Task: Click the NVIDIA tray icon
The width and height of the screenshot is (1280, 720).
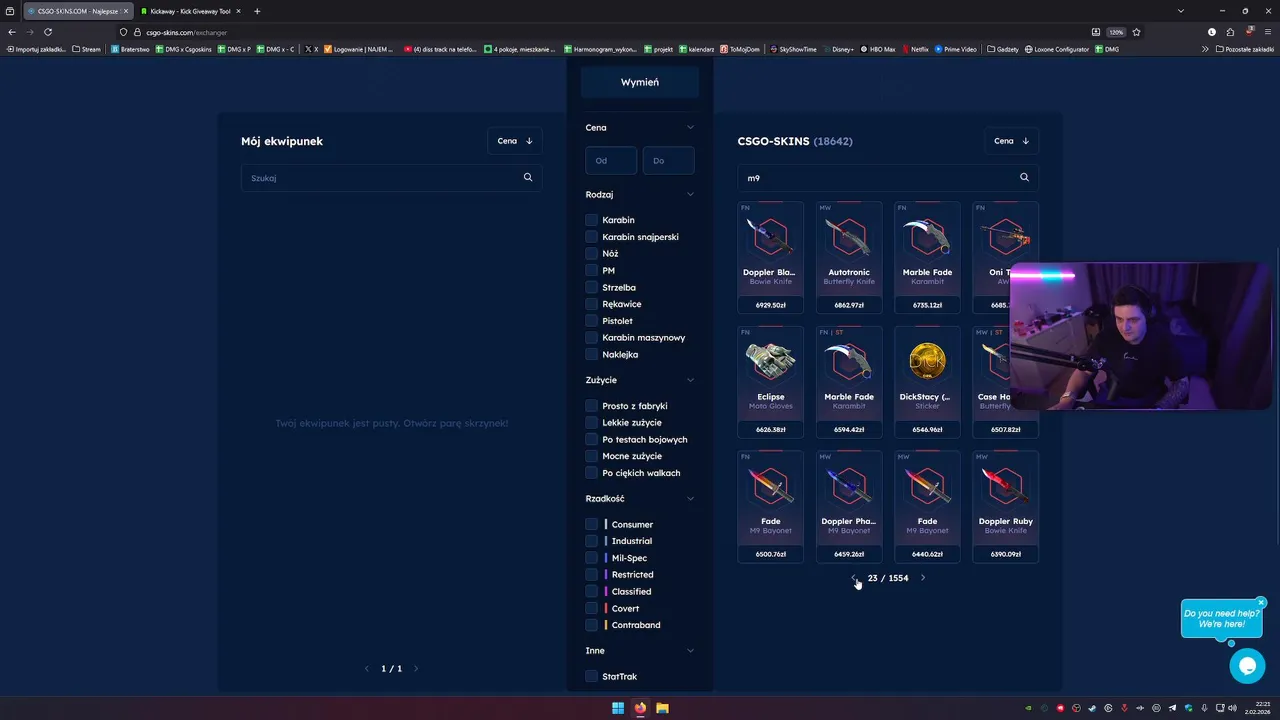Action: pos(1029,708)
